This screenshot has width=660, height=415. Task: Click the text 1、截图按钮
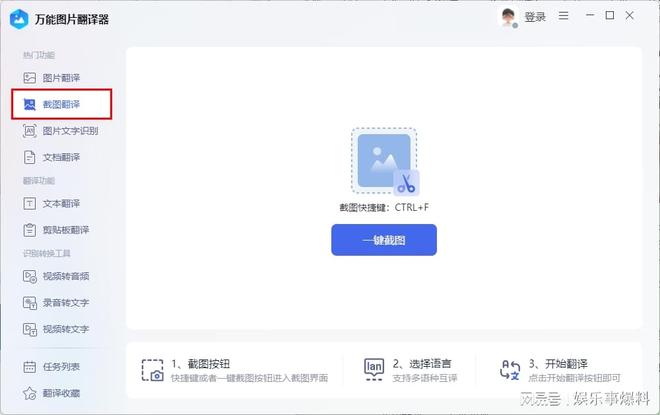200,364
